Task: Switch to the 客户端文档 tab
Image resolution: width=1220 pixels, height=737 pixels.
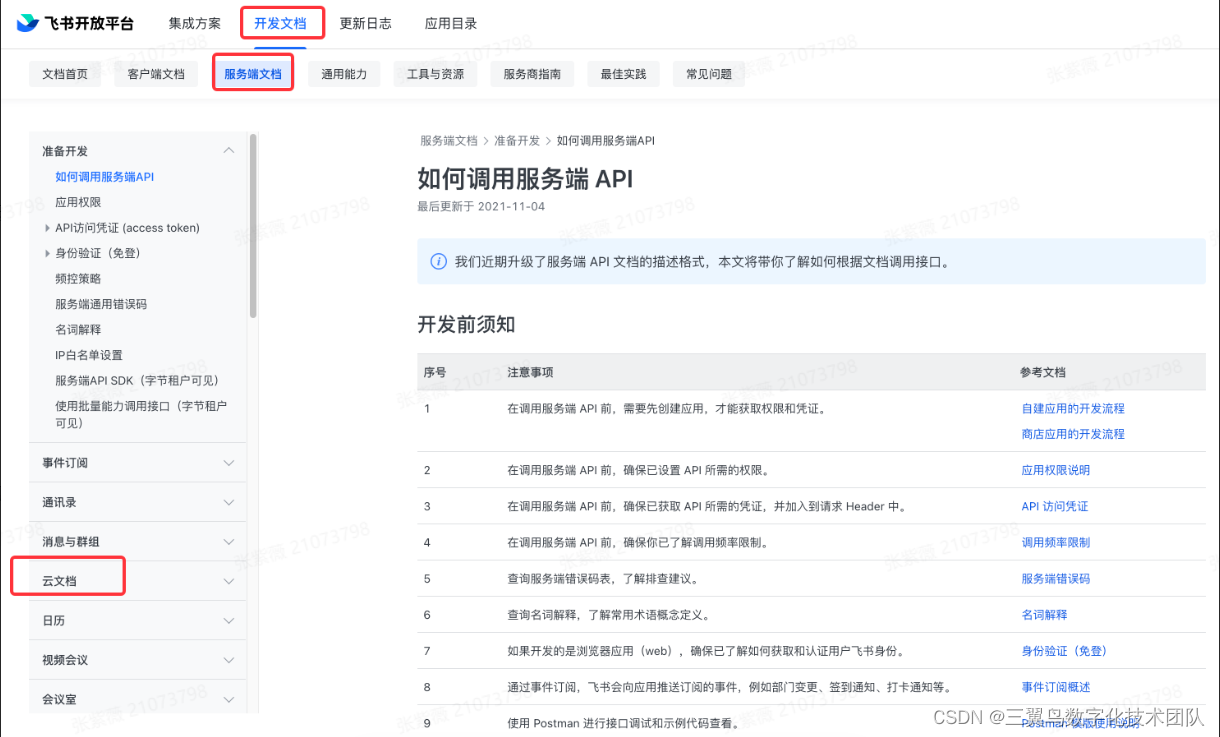Action: [156, 74]
